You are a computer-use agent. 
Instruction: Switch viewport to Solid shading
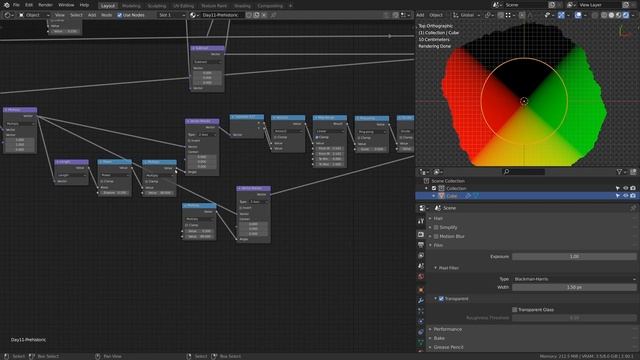611,15
